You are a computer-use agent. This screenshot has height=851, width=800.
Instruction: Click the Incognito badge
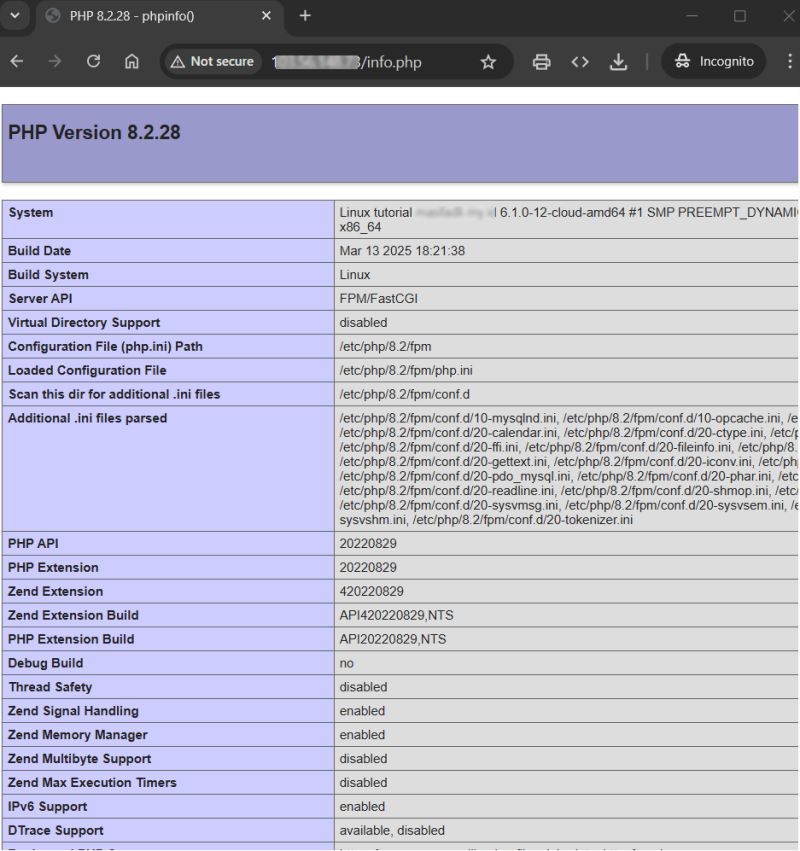tap(713, 61)
